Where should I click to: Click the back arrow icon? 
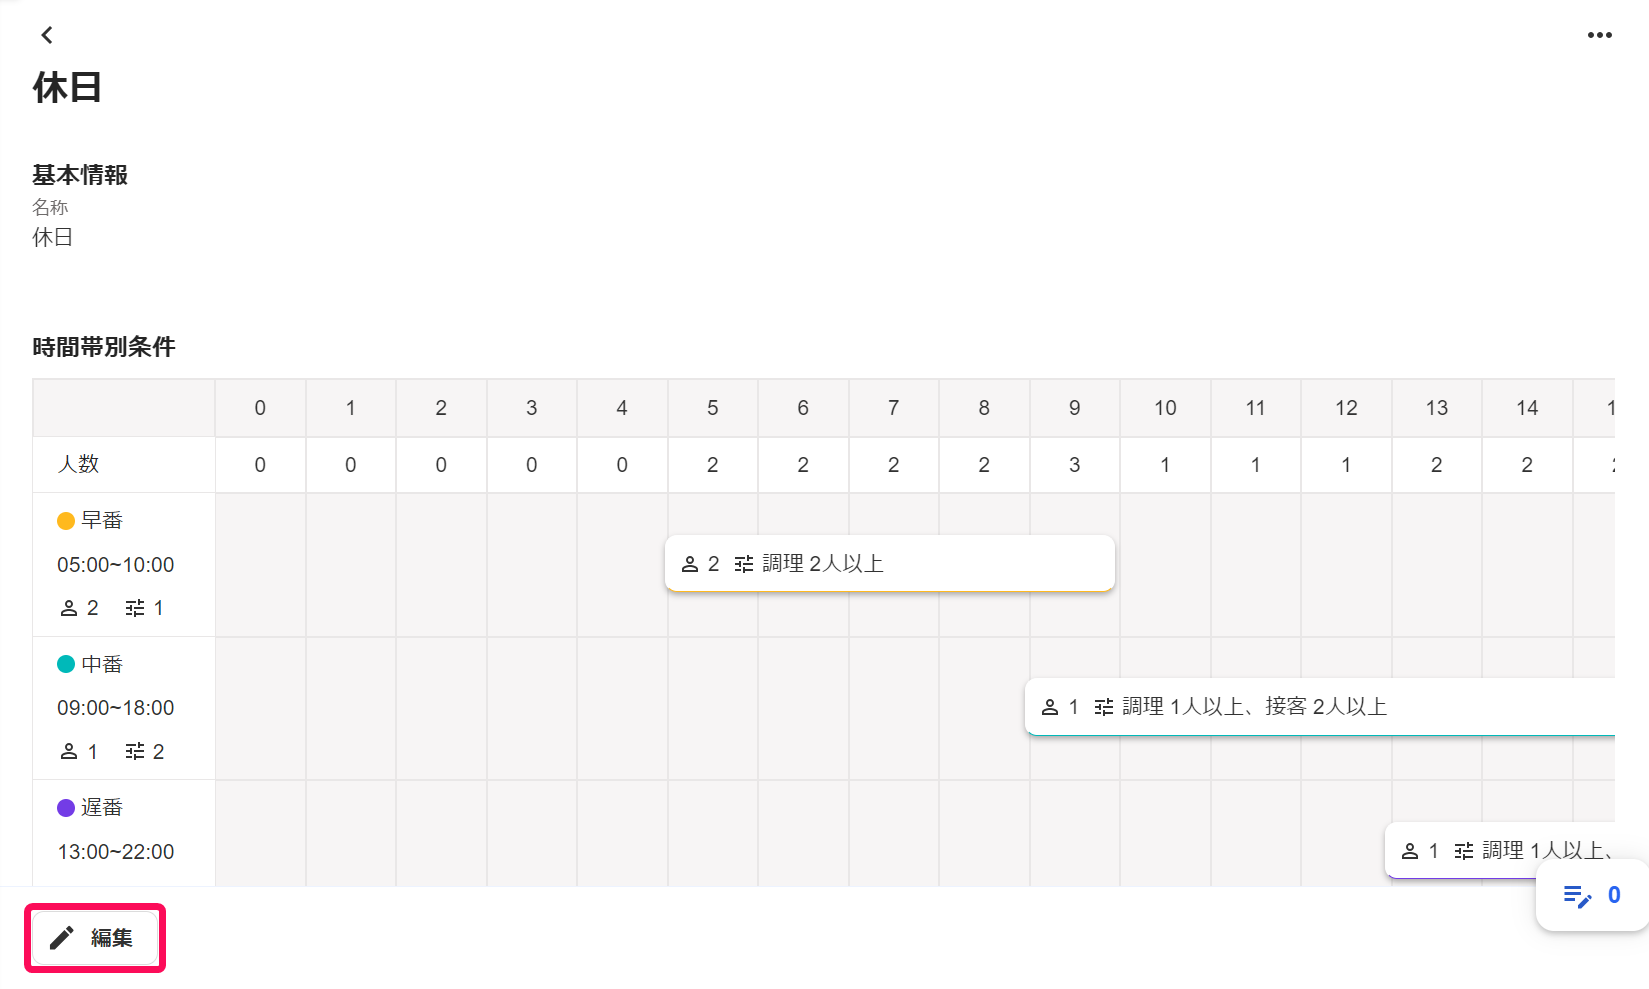click(x=47, y=35)
